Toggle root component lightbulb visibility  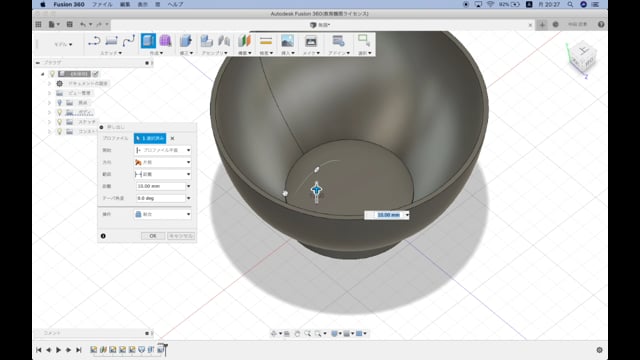pyautogui.click(x=52, y=74)
